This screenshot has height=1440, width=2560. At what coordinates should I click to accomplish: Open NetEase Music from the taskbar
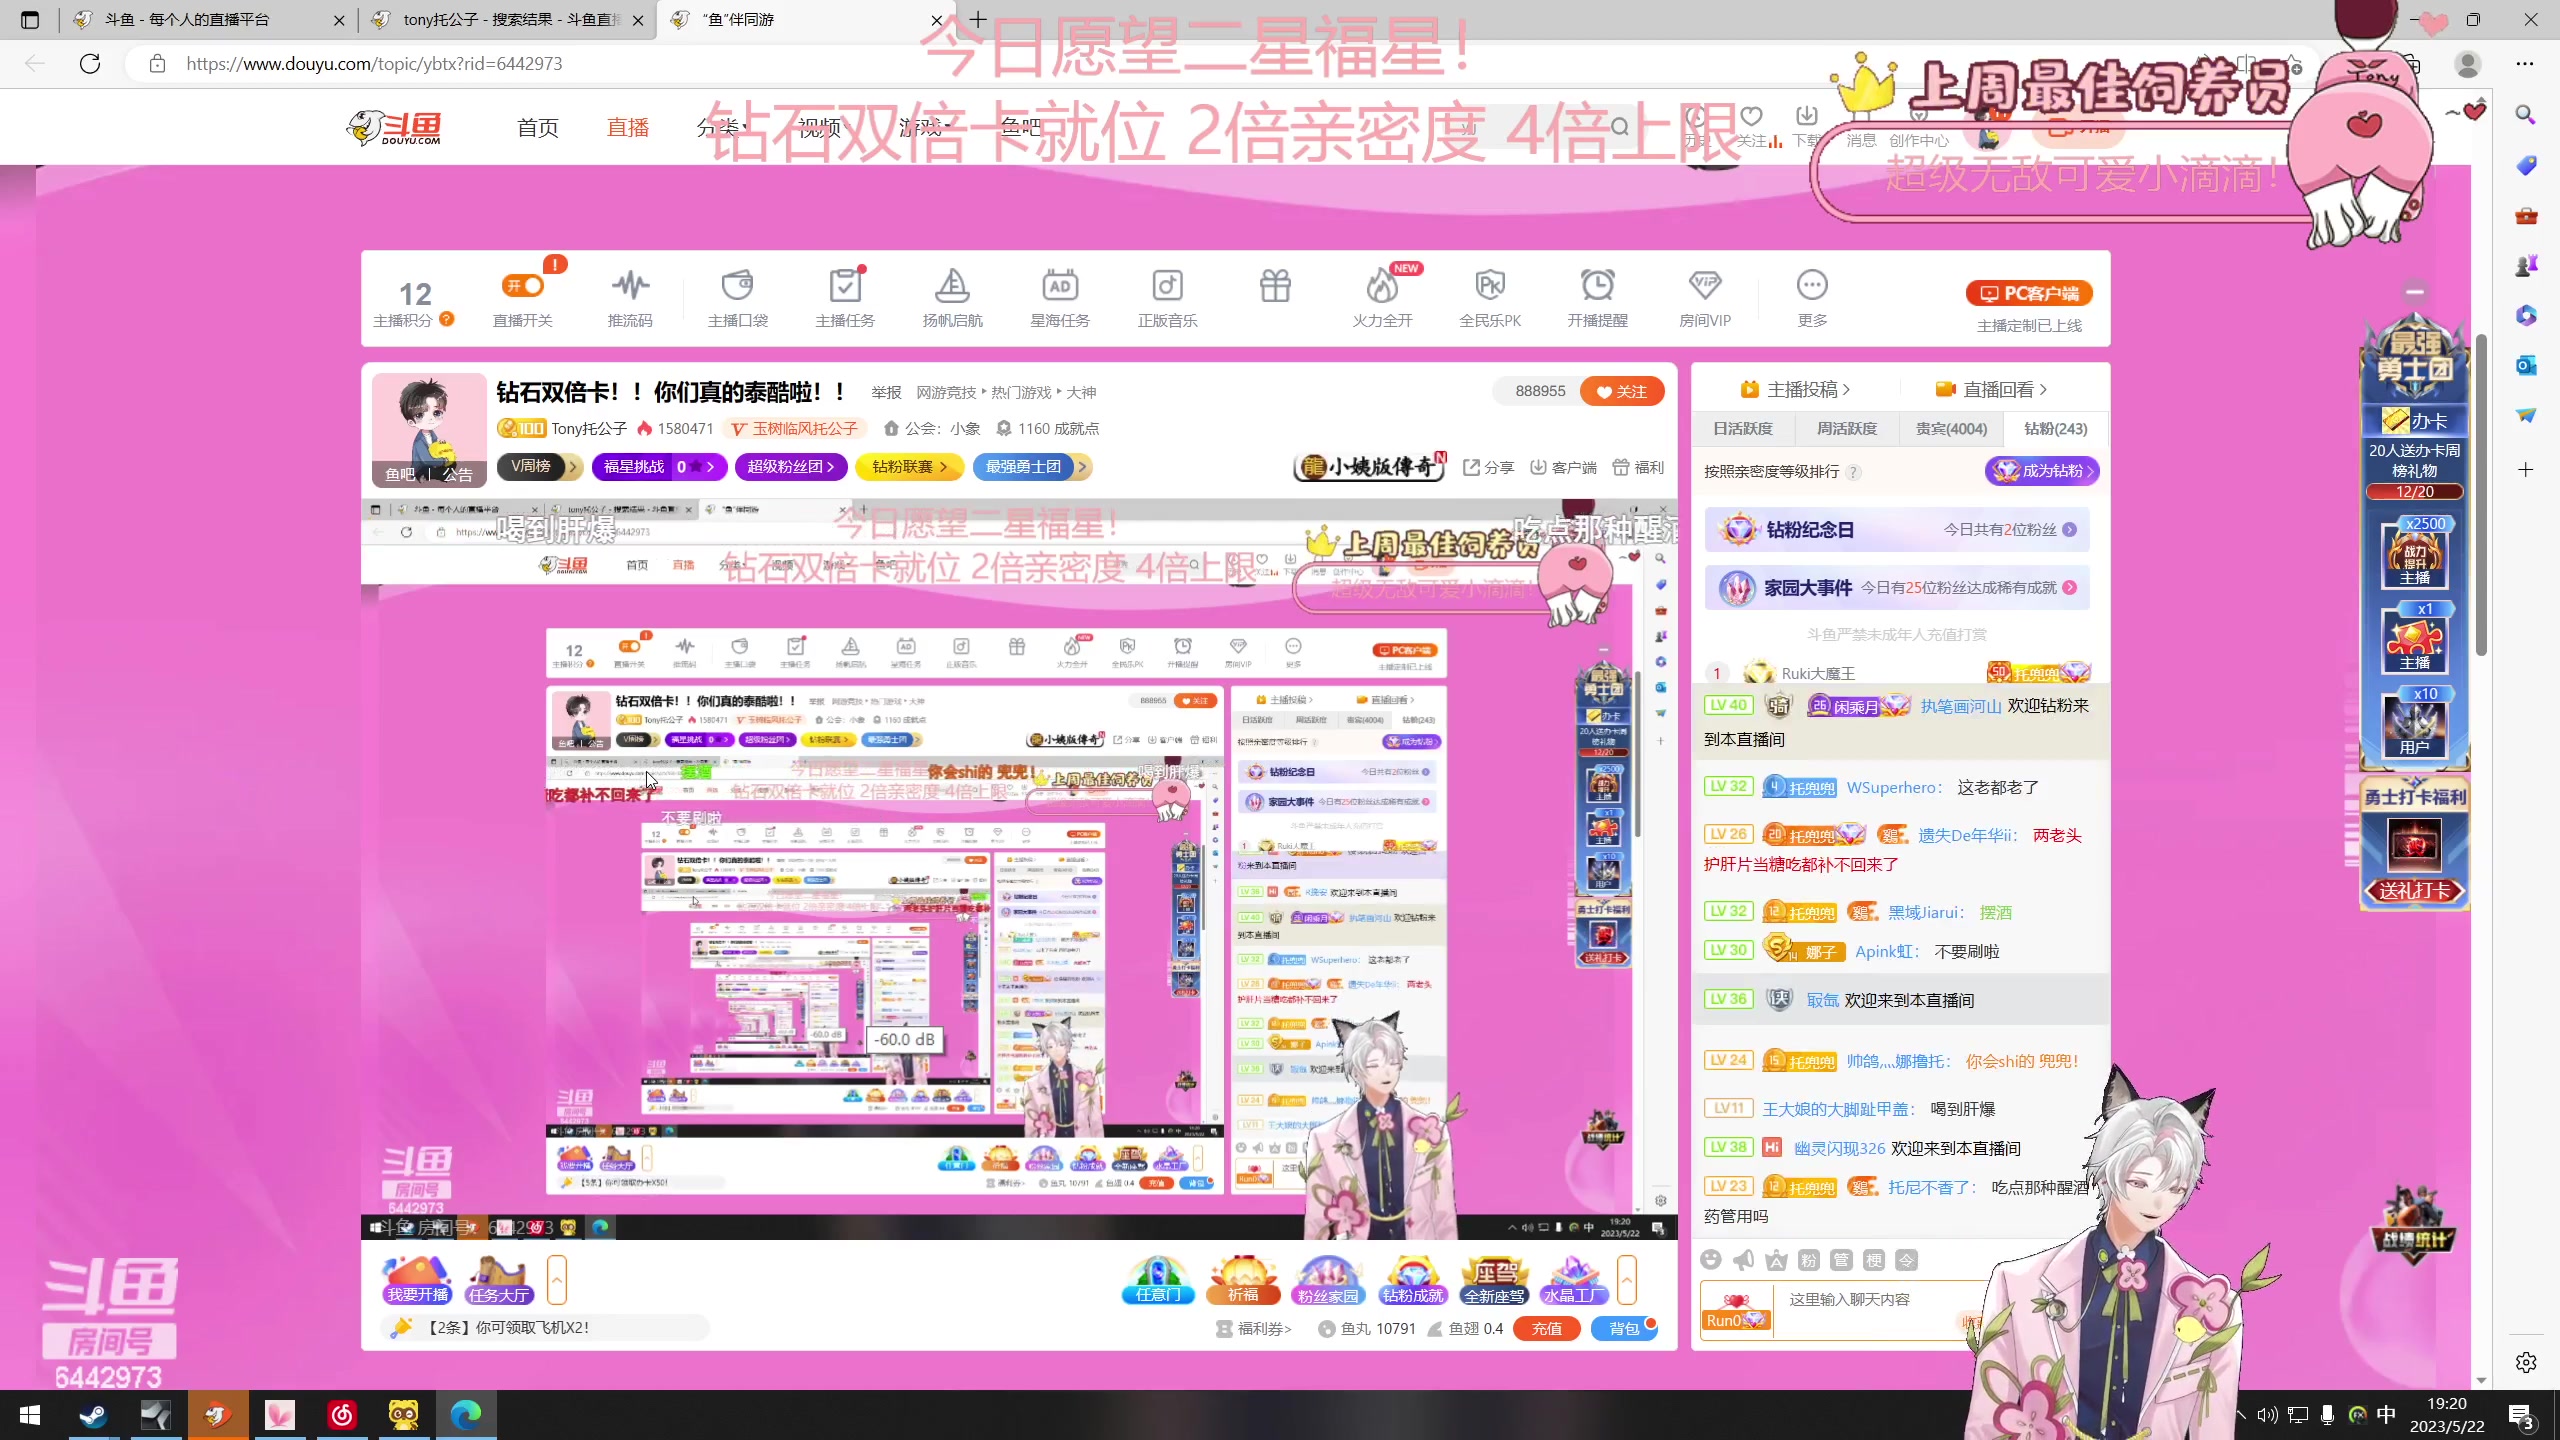(x=342, y=1415)
